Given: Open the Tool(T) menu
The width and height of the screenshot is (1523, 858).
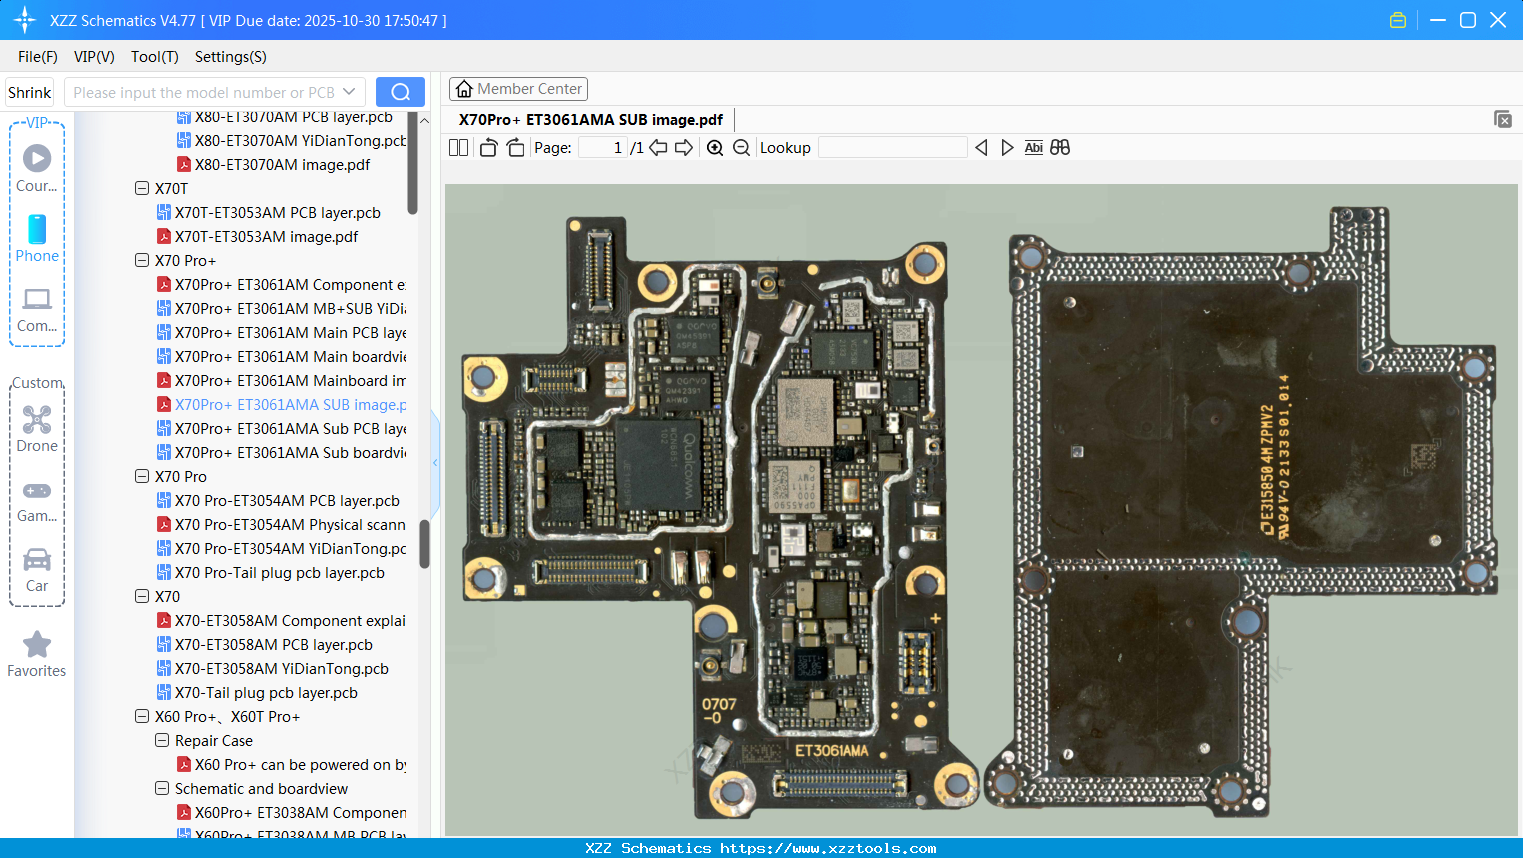Looking at the screenshot, I should pyautogui.click(x=154, y=57).
